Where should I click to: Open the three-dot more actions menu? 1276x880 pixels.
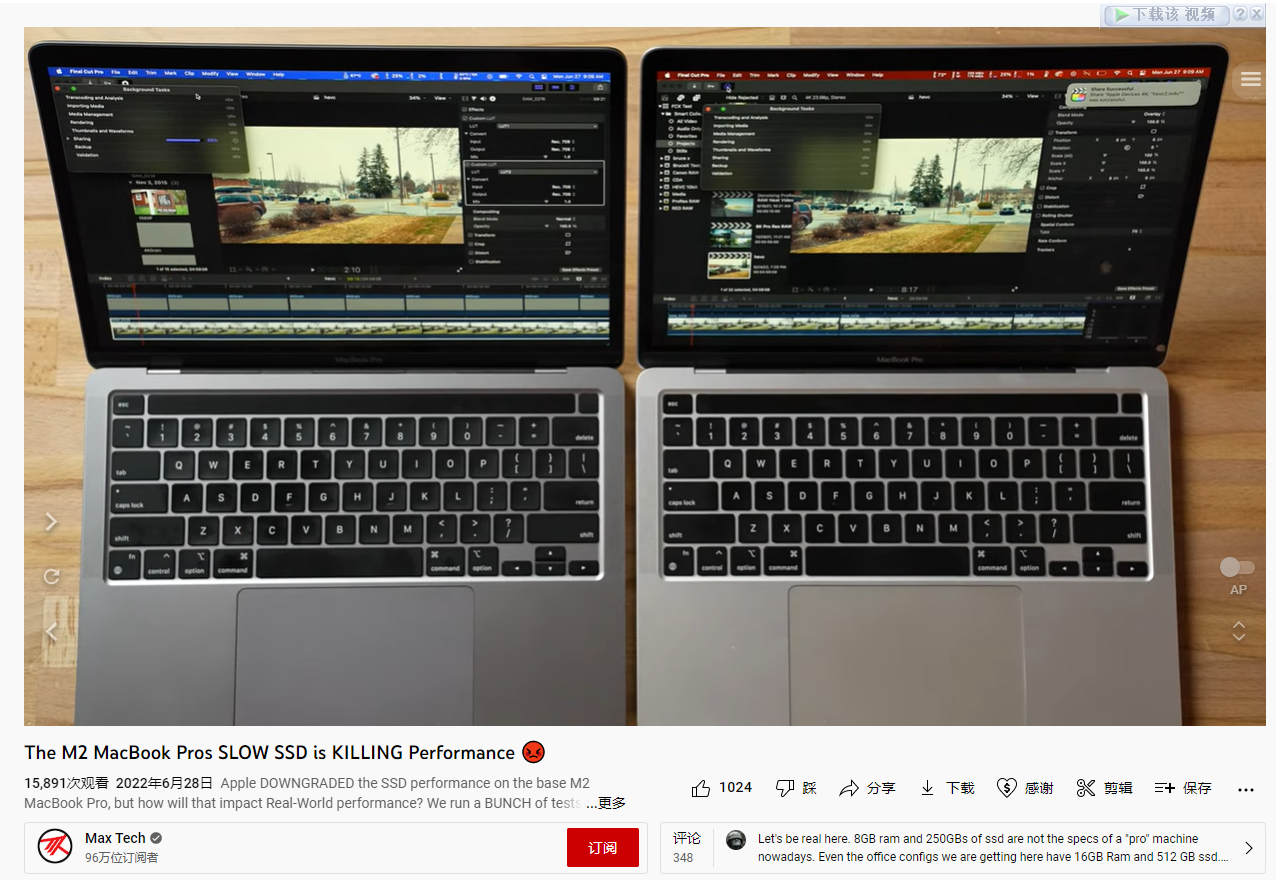click(x=1245, y=789)
